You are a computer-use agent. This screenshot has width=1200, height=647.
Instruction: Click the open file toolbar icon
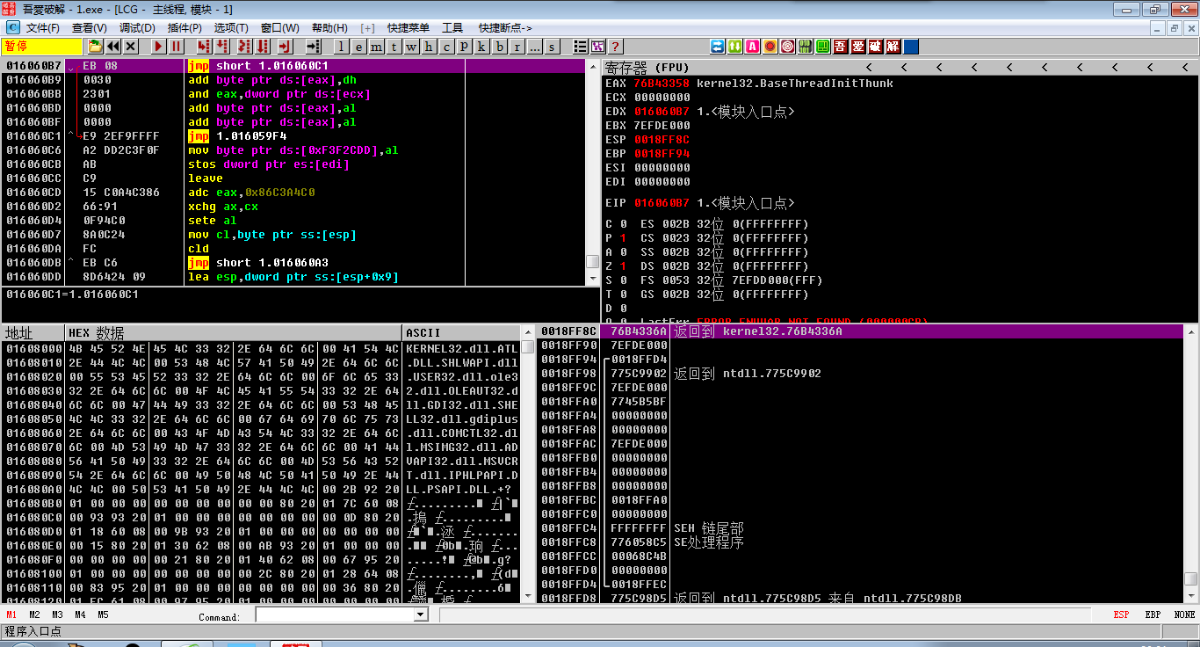pyautogui.click(x=95, y=46)
